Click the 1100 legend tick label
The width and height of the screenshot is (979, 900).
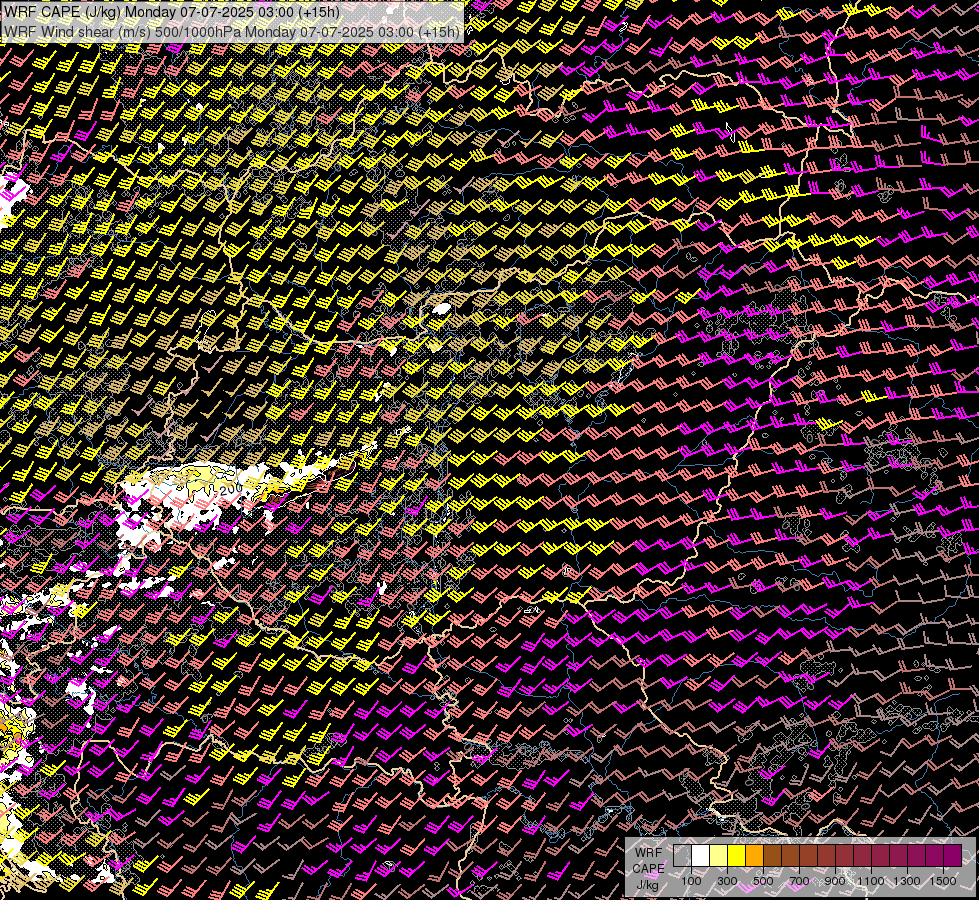click(870, 881)
